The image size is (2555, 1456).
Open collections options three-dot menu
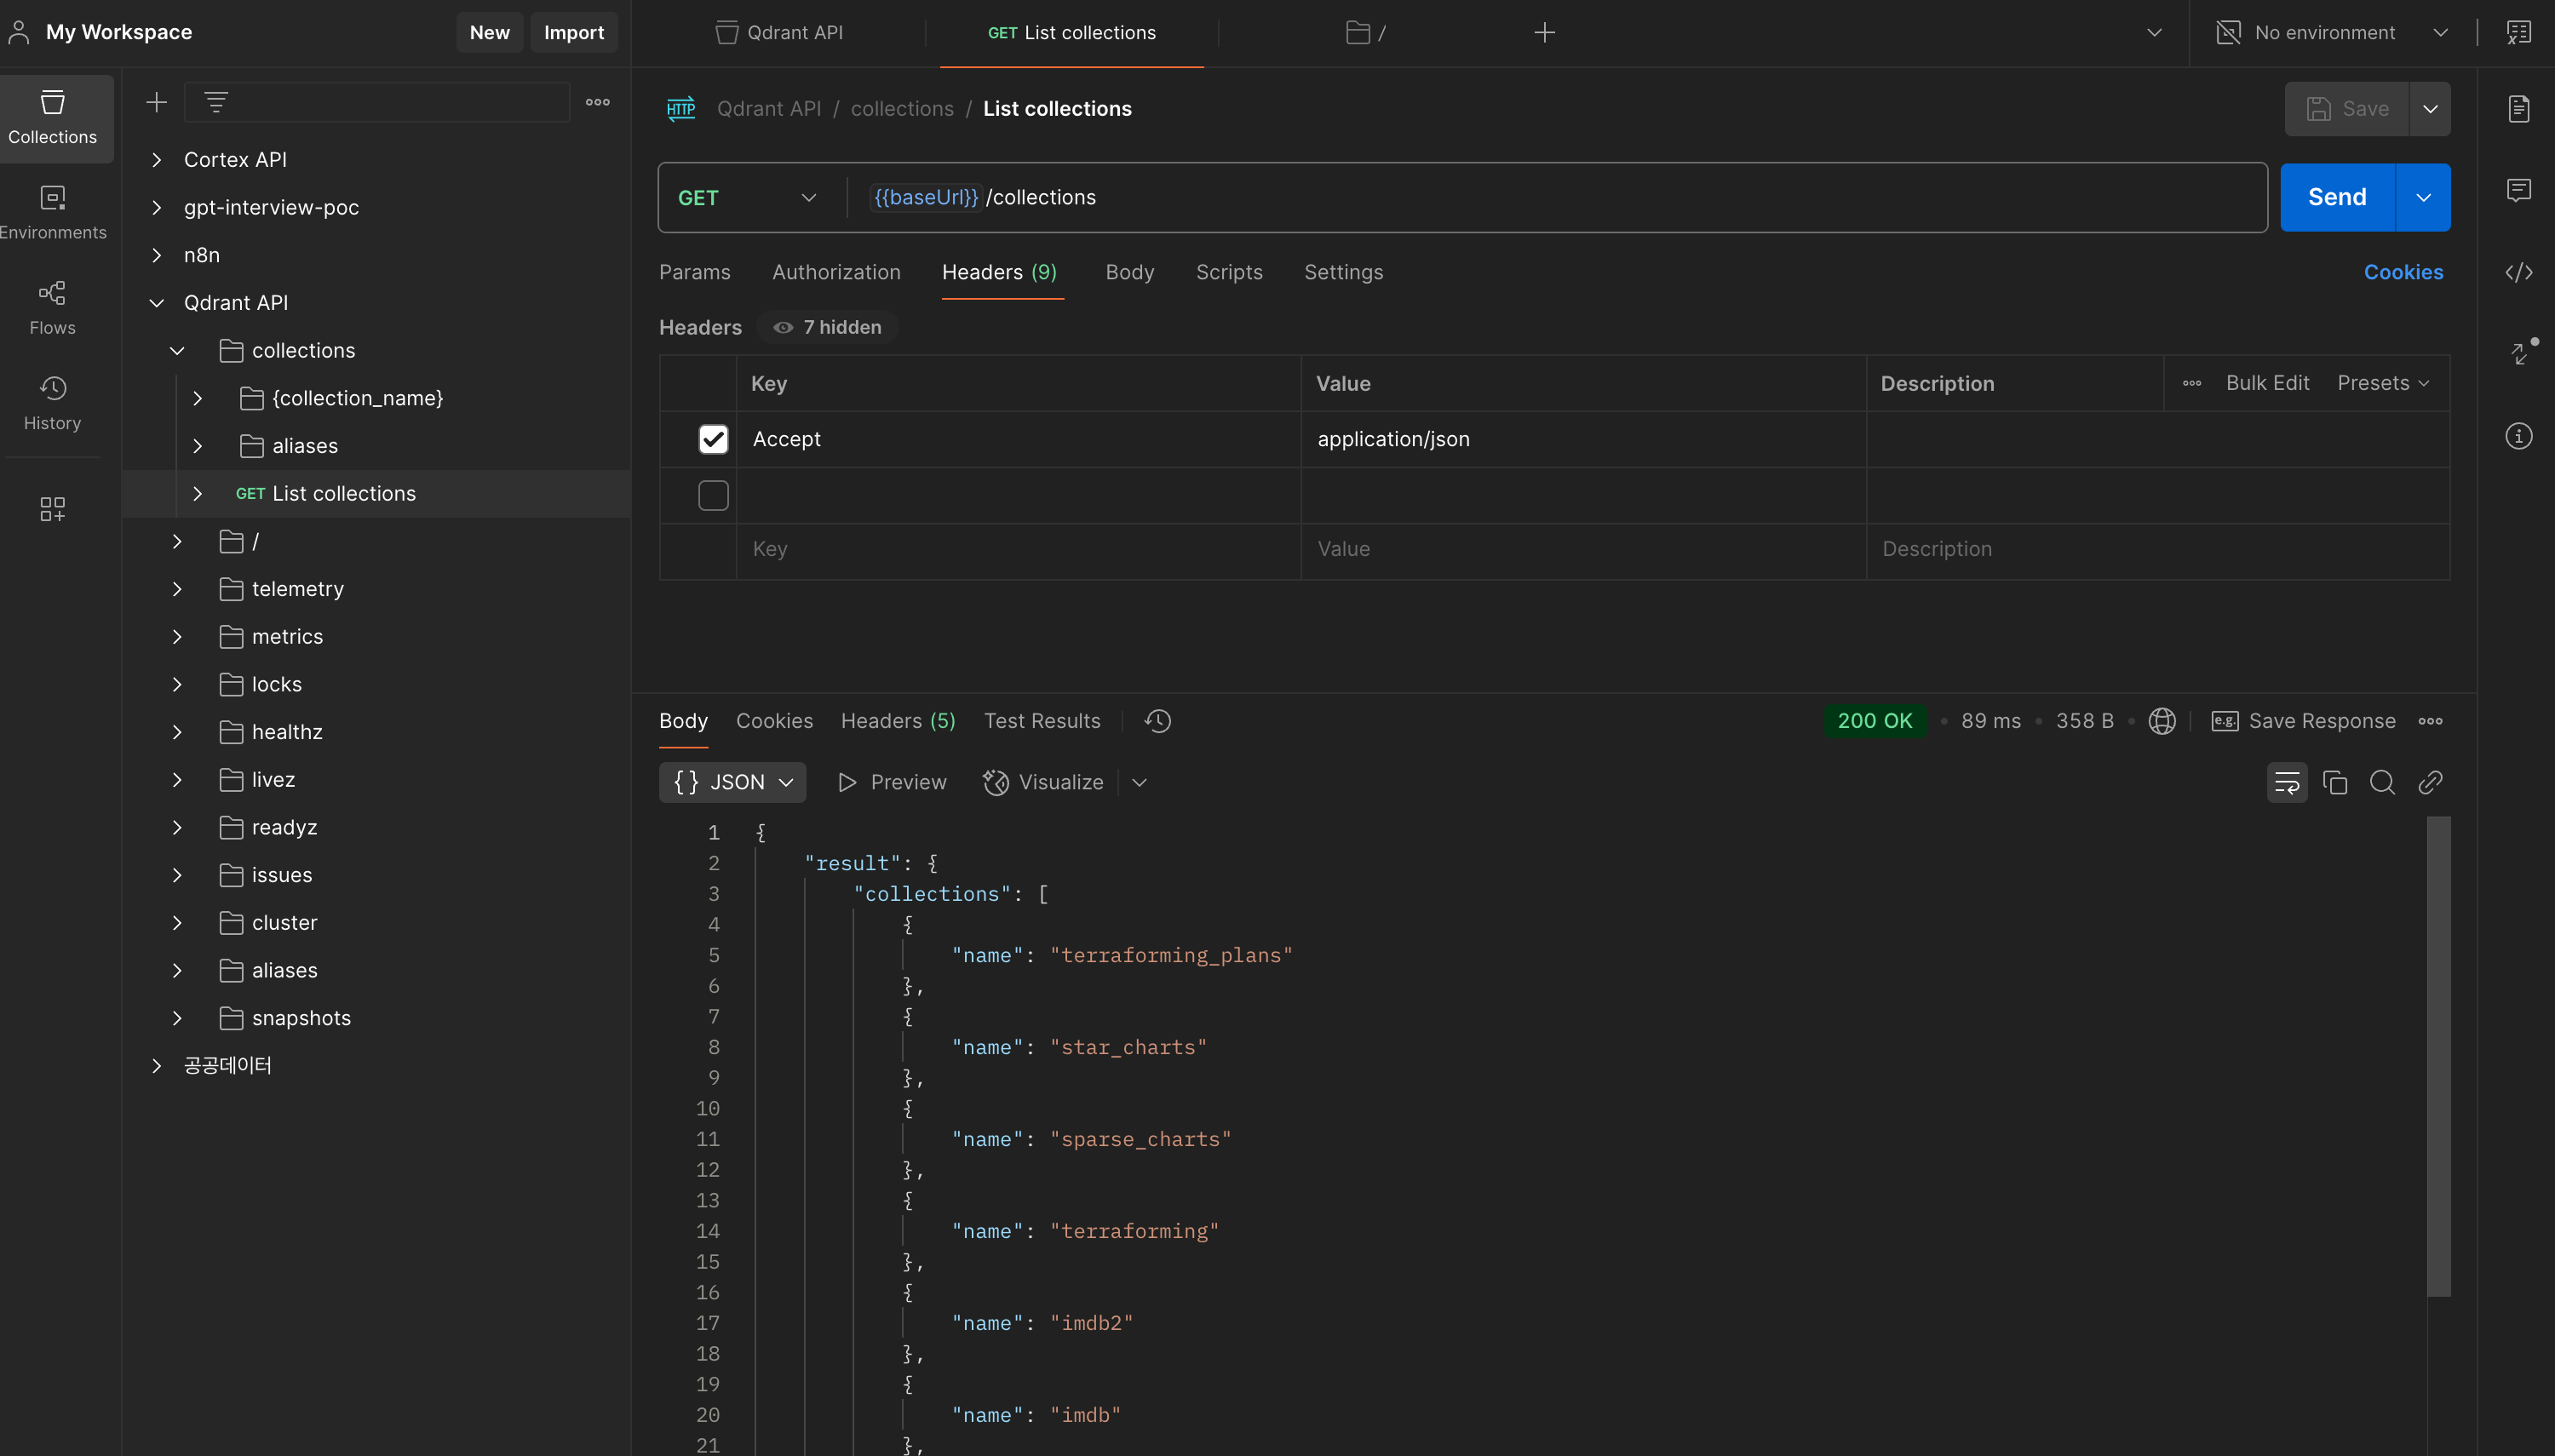[x=598, y=102]
